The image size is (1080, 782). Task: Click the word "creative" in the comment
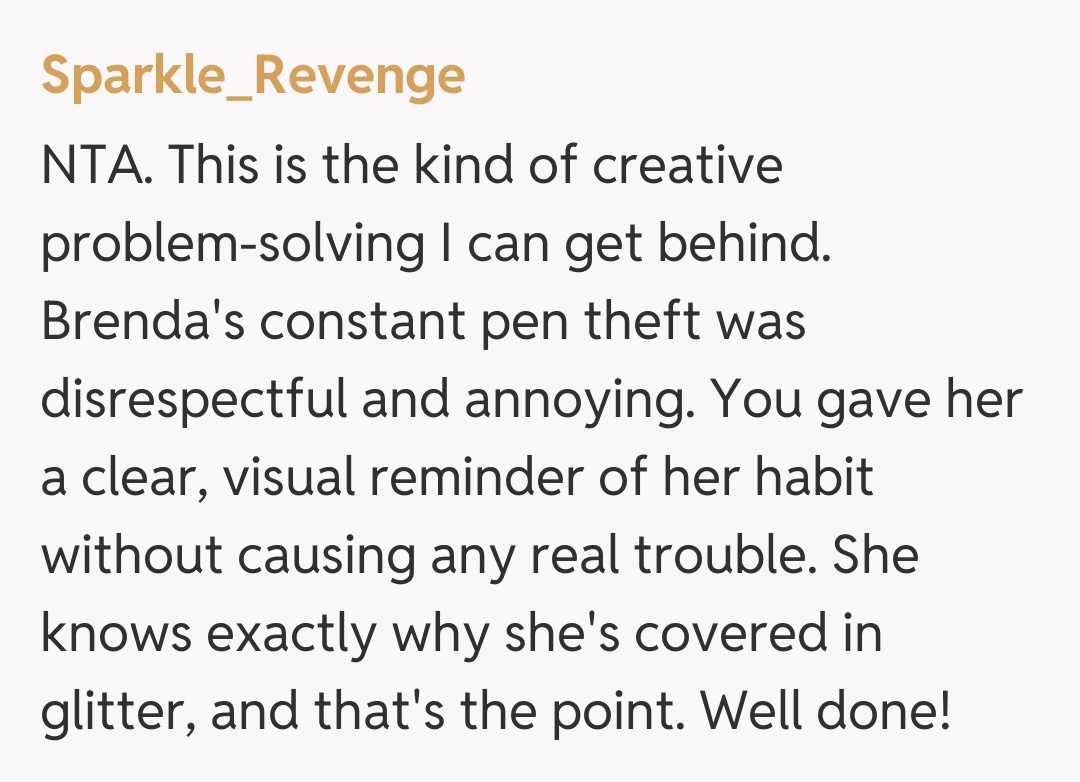[x=687, y=166]
